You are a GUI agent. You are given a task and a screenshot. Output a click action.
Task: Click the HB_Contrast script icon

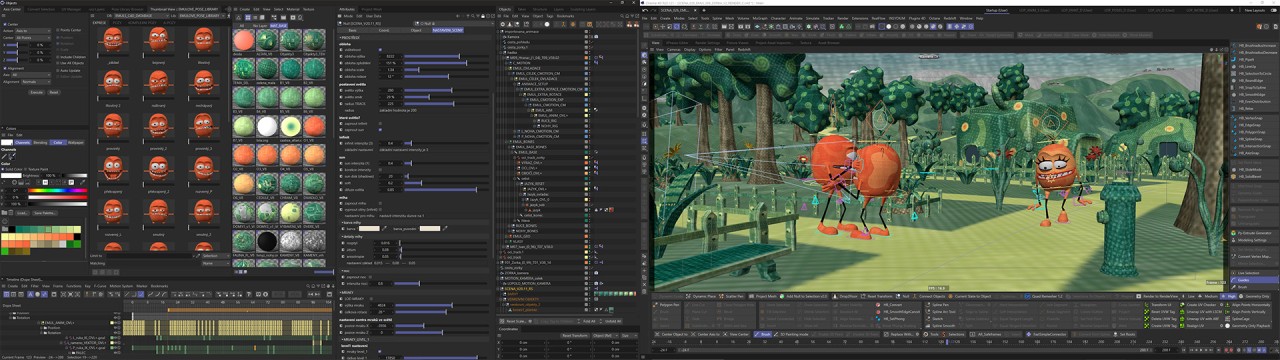[x=878, y=305]
